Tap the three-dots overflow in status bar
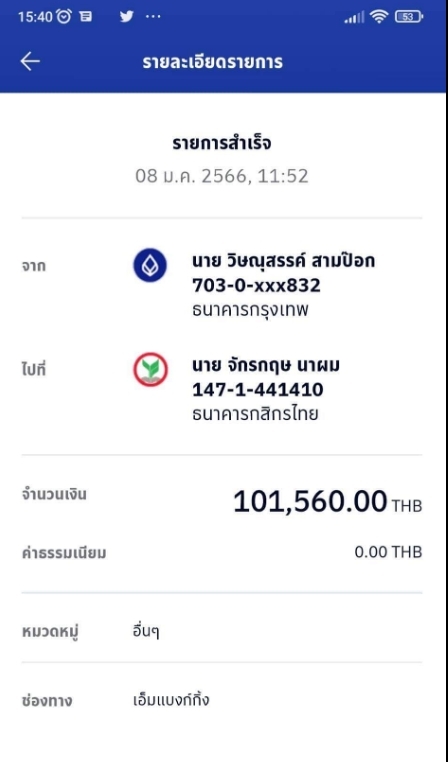 (x=153, y=17)
